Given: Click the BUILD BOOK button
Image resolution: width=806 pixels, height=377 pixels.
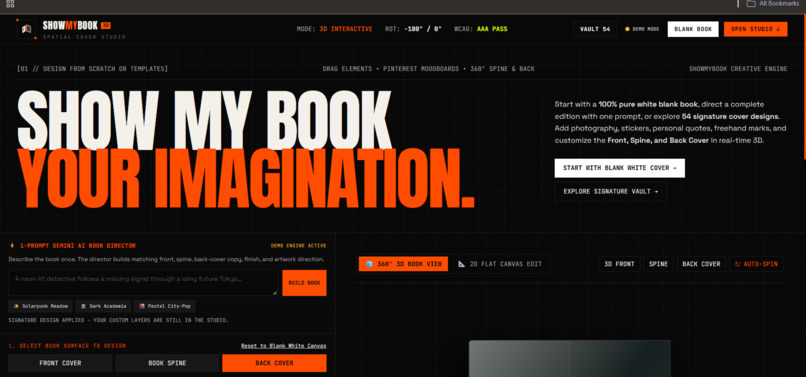Looking at the screenshot, I should coord(304,283).
